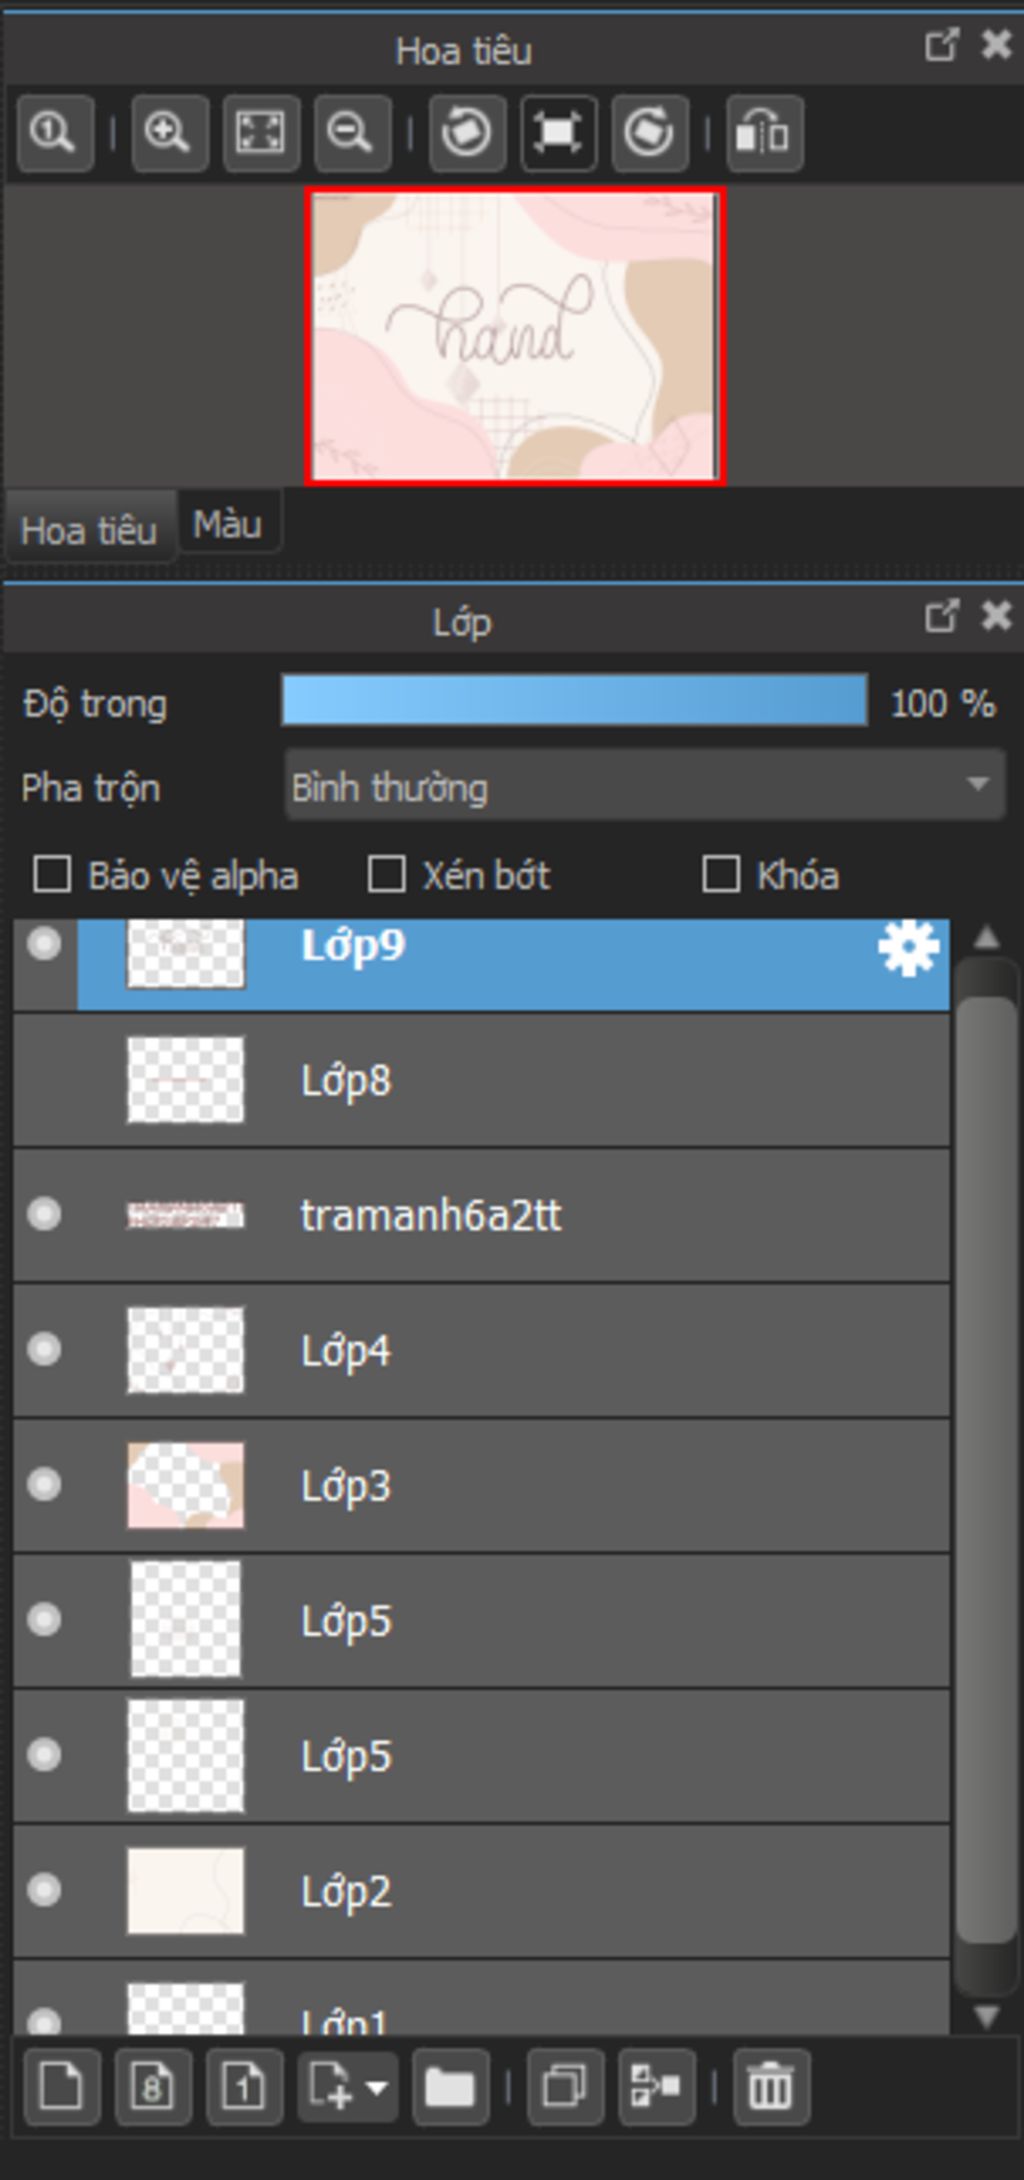Rotate the canvas view right

650,133
